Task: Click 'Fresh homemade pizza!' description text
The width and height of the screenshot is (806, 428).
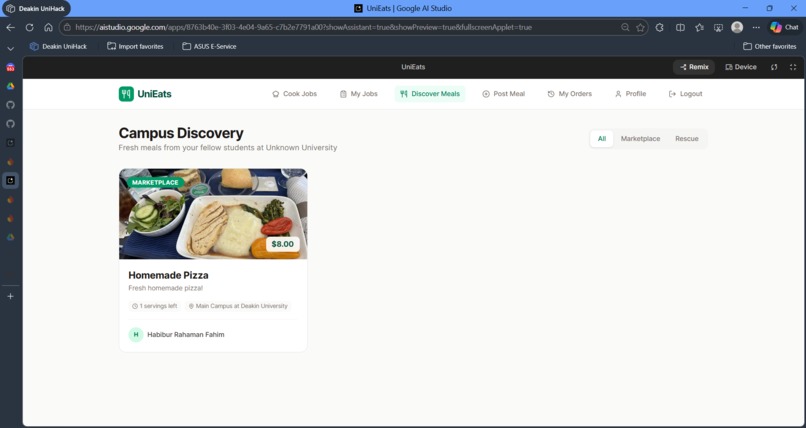Action: [166, 288]
